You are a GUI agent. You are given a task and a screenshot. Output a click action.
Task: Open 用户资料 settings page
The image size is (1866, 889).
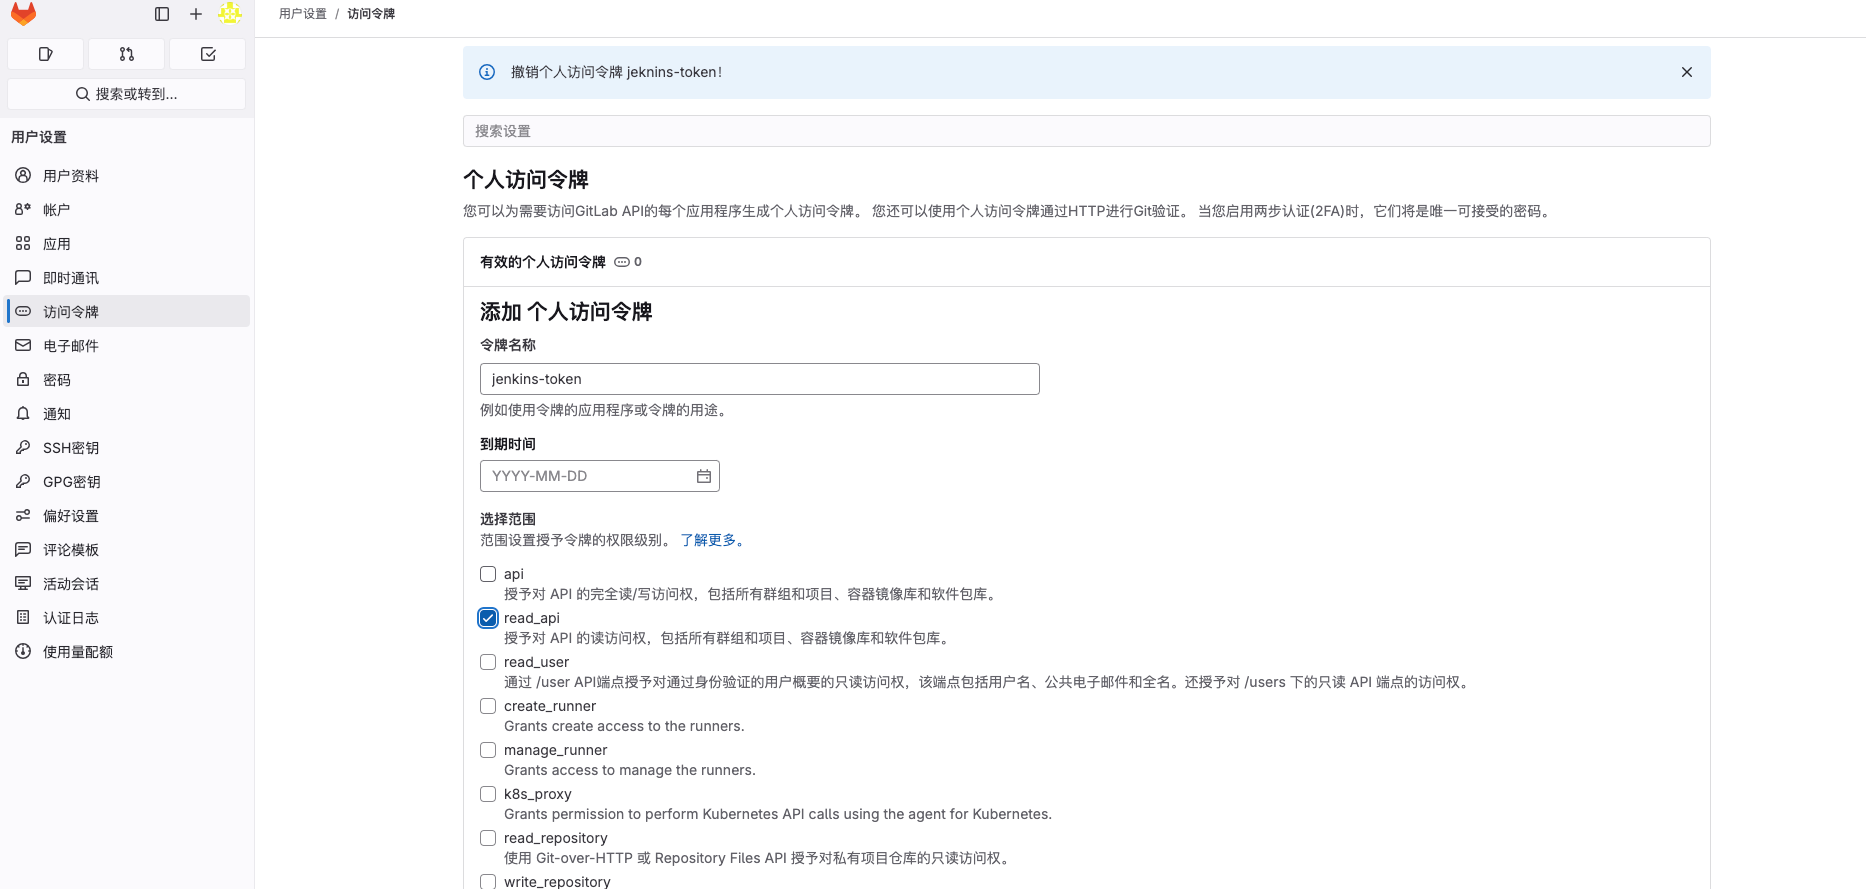(x=71, y=176)
